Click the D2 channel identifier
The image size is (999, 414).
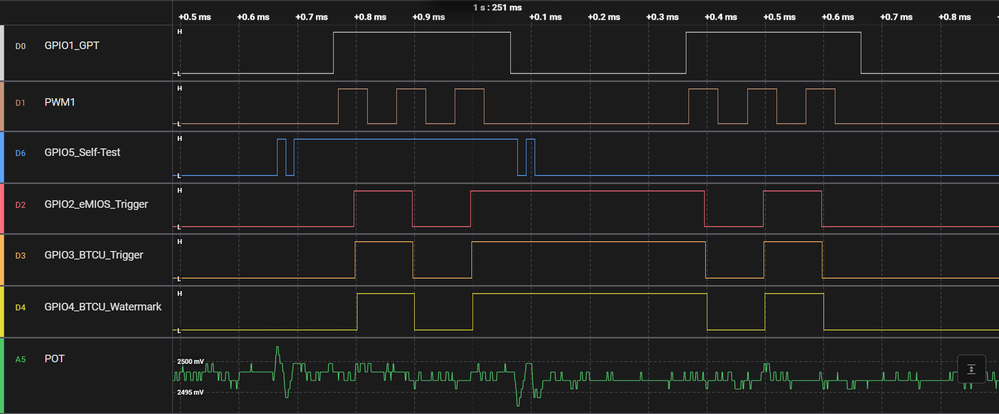pyautogui.click(x=20, y=205)
